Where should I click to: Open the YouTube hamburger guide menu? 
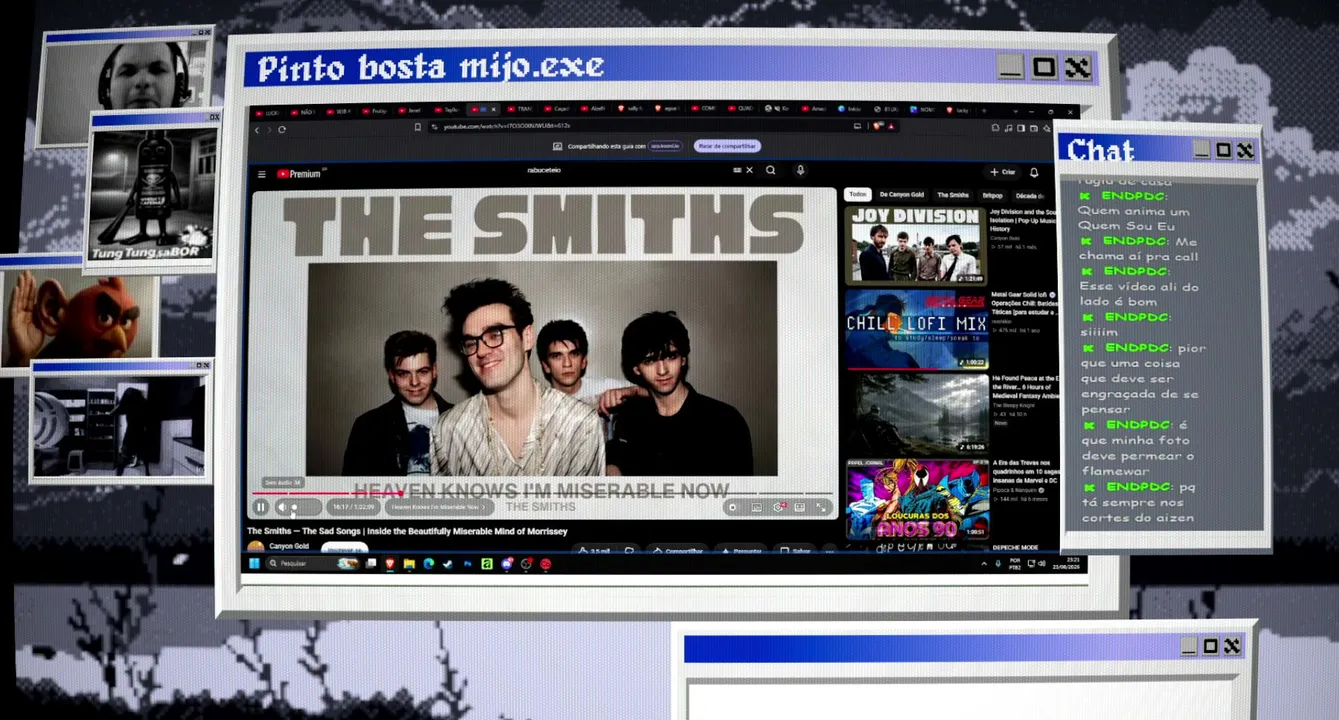262,173
